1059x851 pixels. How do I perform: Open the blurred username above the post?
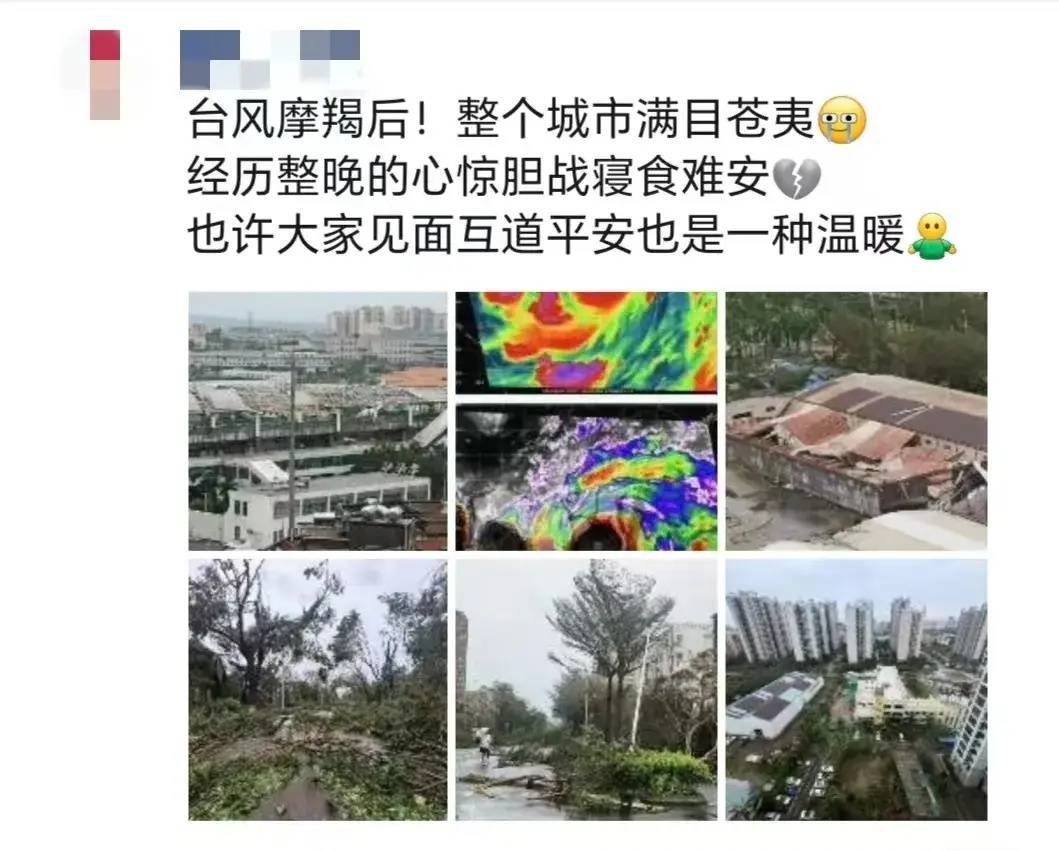coord(270,59)
